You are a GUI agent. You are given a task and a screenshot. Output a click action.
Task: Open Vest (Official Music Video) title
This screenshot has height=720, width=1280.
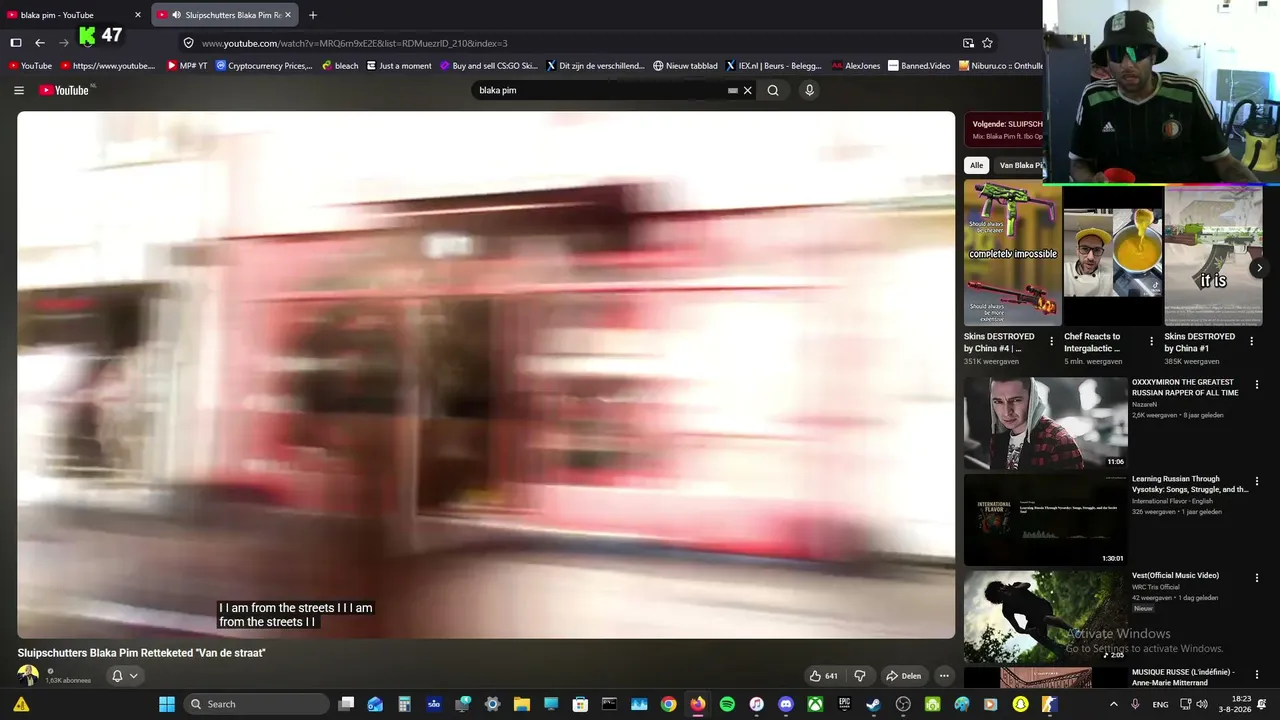click(x=1175, y=576)
